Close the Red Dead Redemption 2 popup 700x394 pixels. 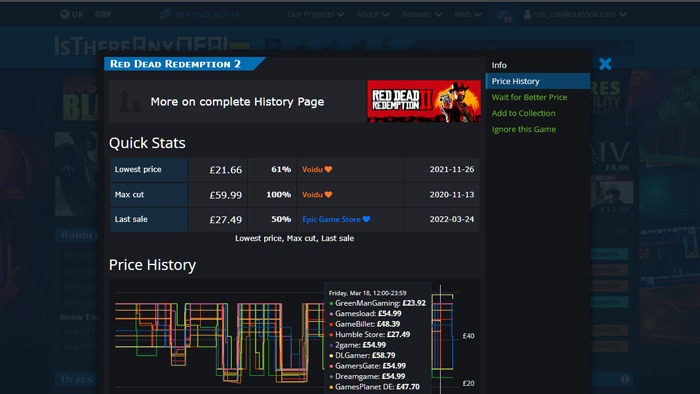605,64
